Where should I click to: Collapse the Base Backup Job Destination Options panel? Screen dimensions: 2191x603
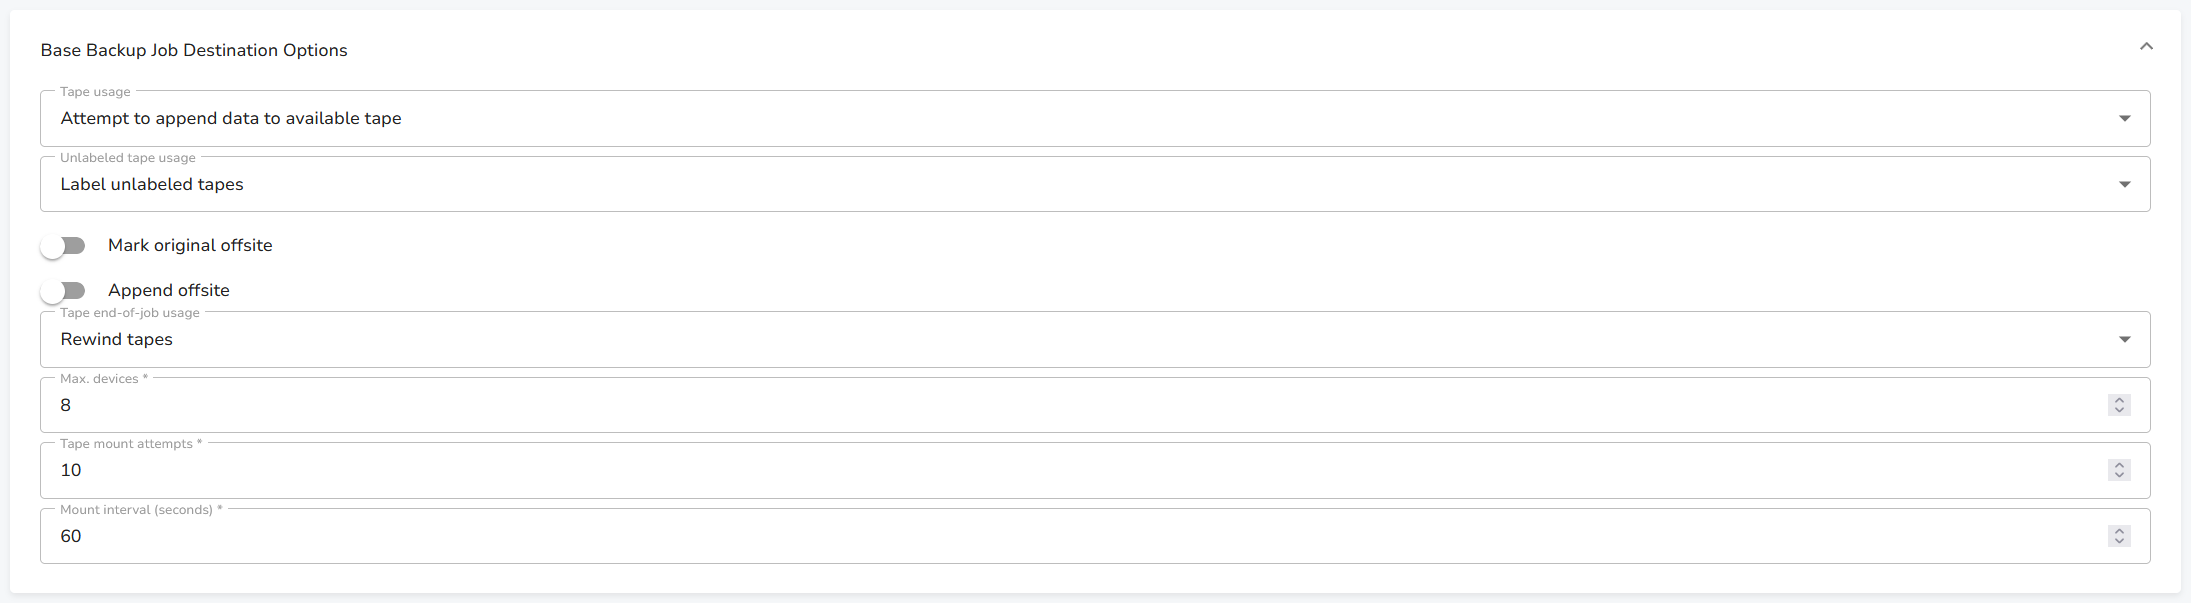pos(2145,47)
